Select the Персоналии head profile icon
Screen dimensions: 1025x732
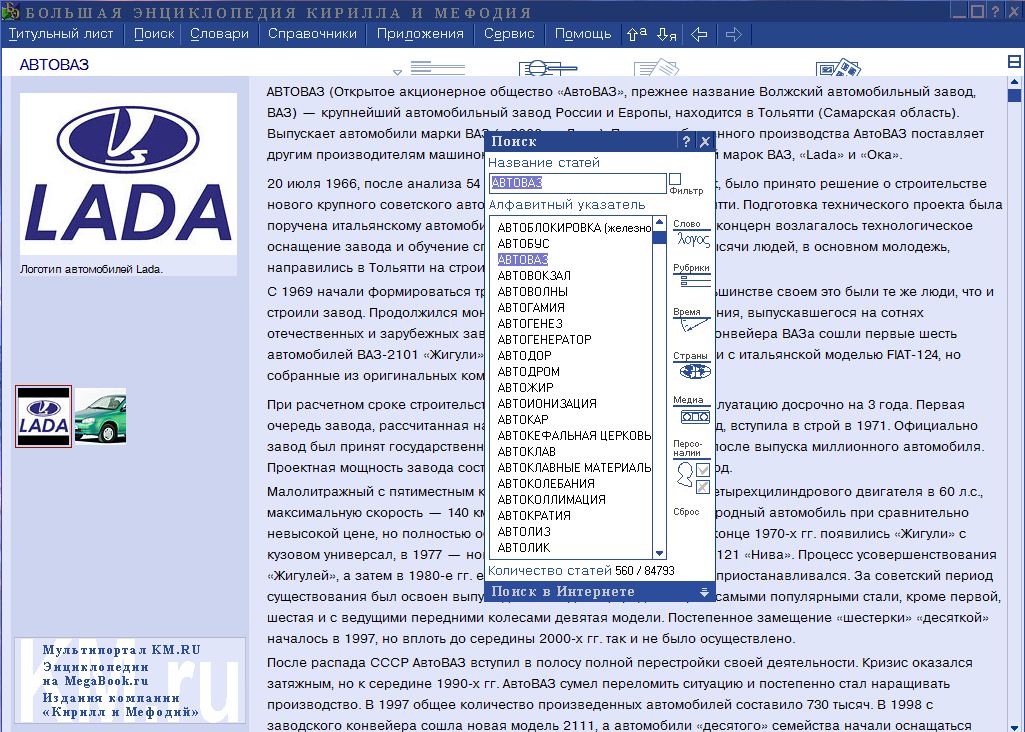pos(684,474)
